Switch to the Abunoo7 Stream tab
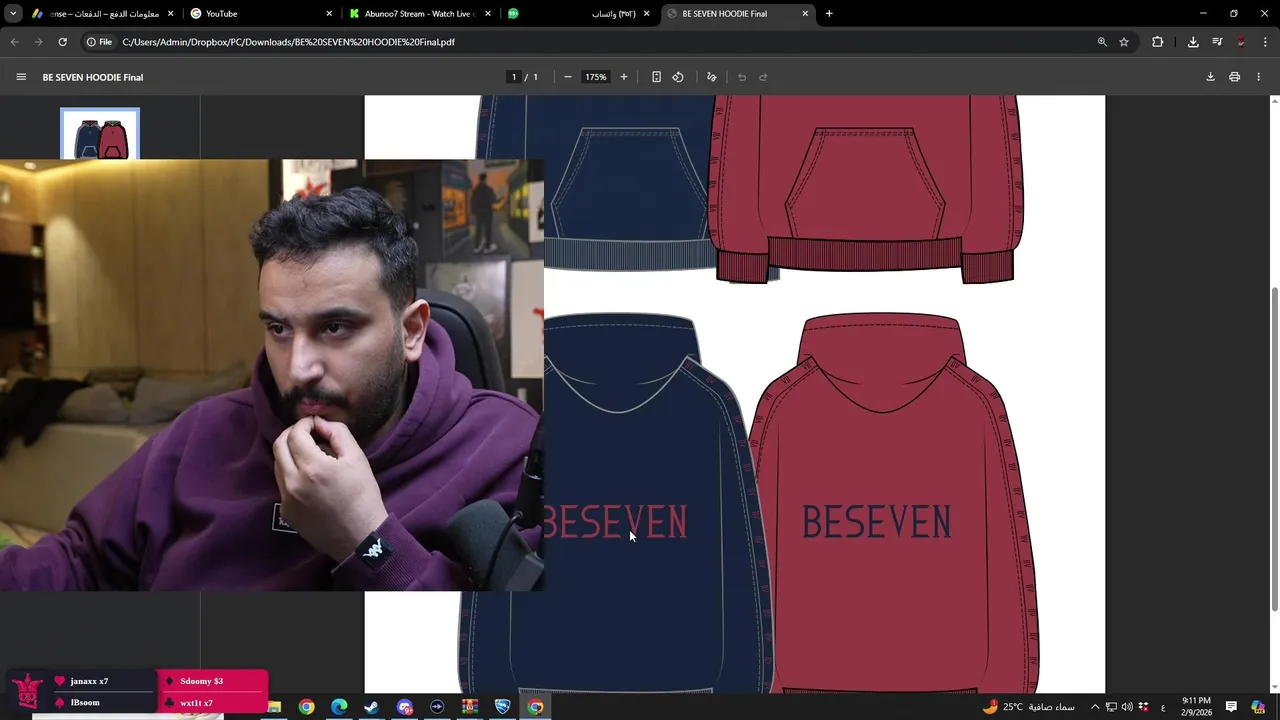The width and height of the screenshot is (1280, 720). 420,14
